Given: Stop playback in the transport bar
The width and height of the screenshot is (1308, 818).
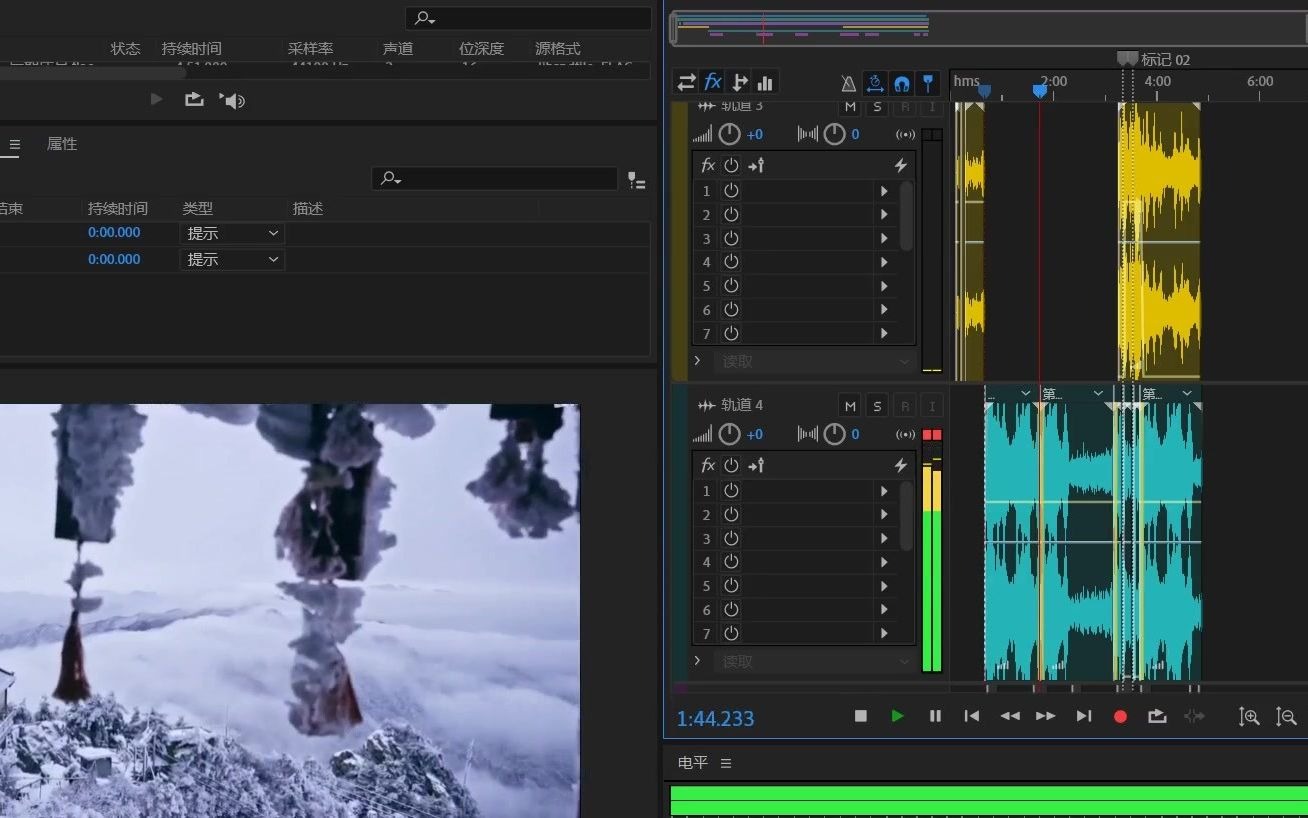Looking at the screenshot, I should click(860, 716).
